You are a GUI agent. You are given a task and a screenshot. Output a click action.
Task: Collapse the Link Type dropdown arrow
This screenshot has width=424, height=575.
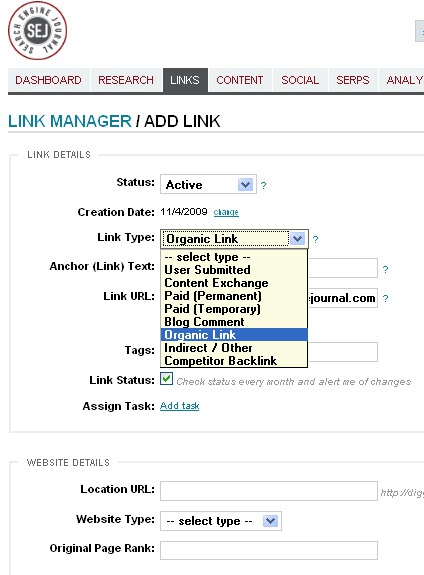297,239
